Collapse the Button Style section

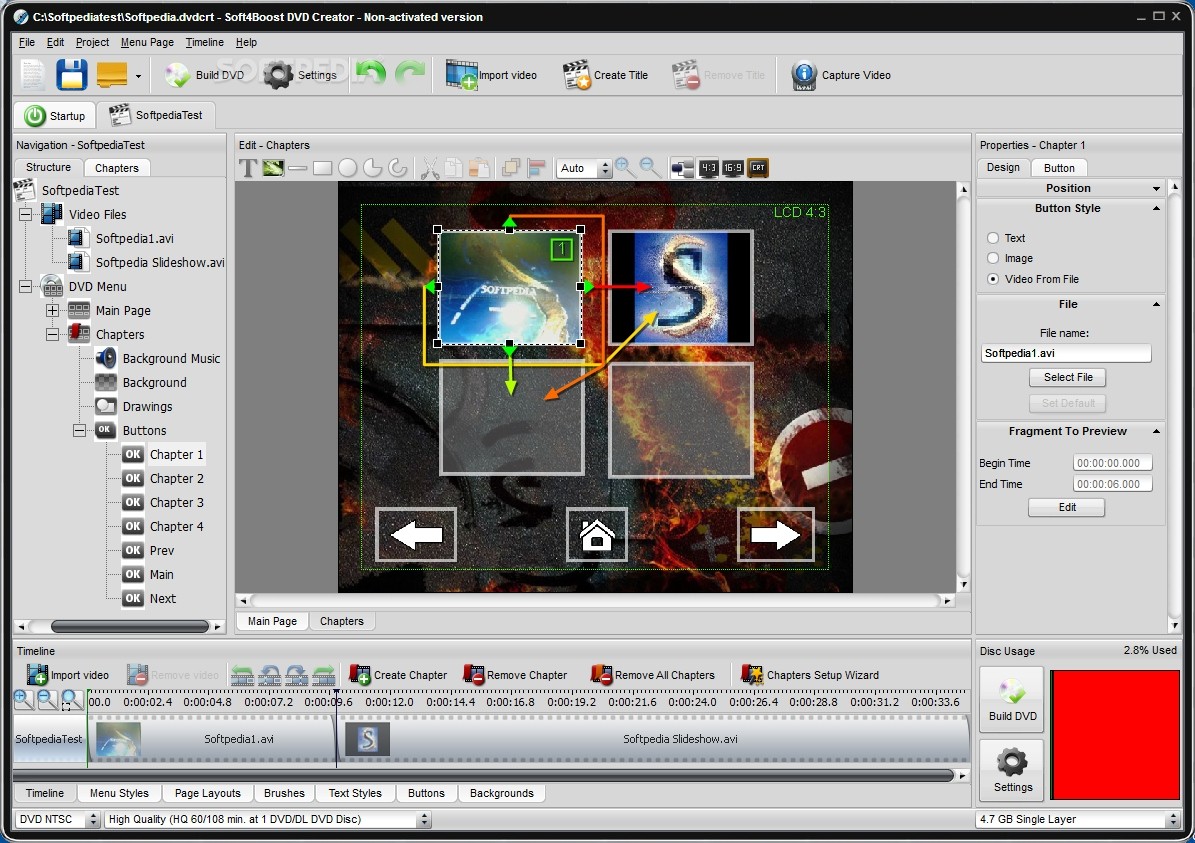[x=1156, y=208]
